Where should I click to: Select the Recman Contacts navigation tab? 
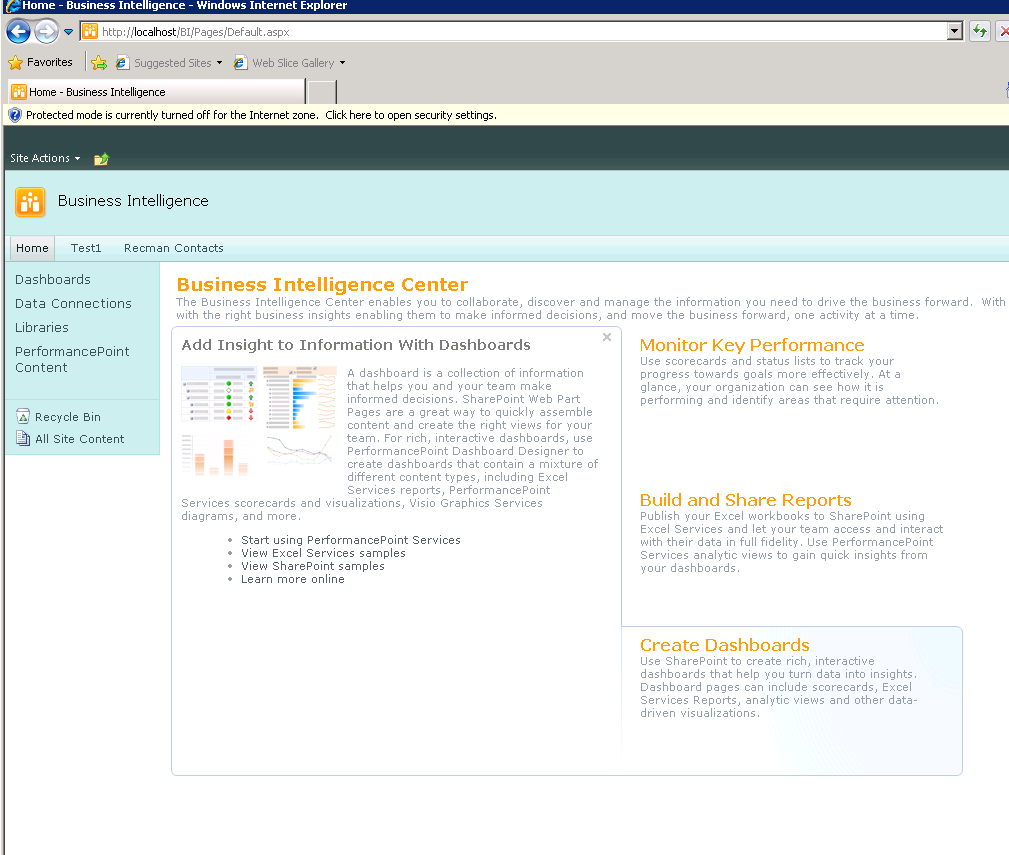click(174, 248)
